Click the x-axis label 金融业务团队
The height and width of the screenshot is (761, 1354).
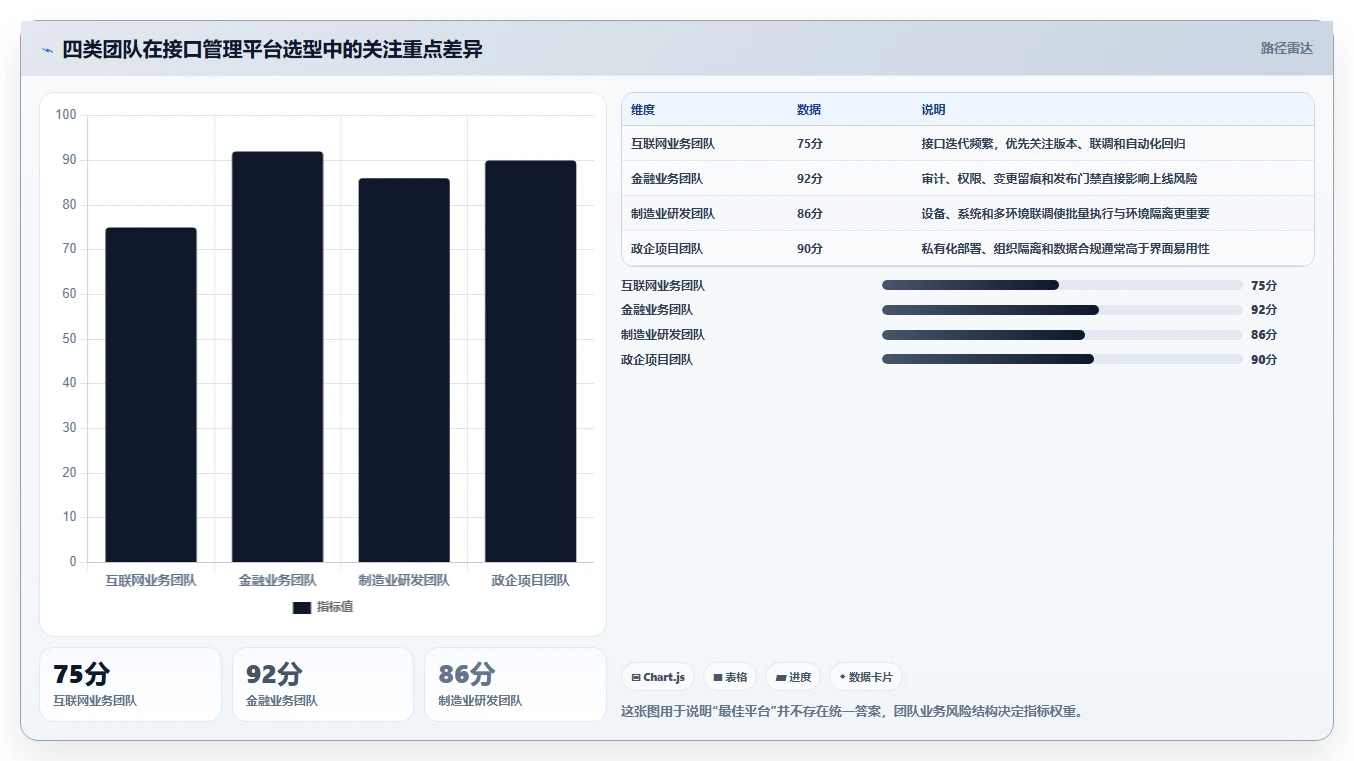point(277,580)
